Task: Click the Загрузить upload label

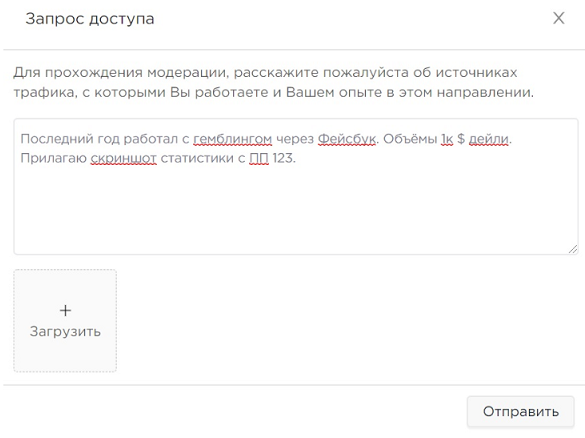Action: pyautogui.click(x=65, y=331)
